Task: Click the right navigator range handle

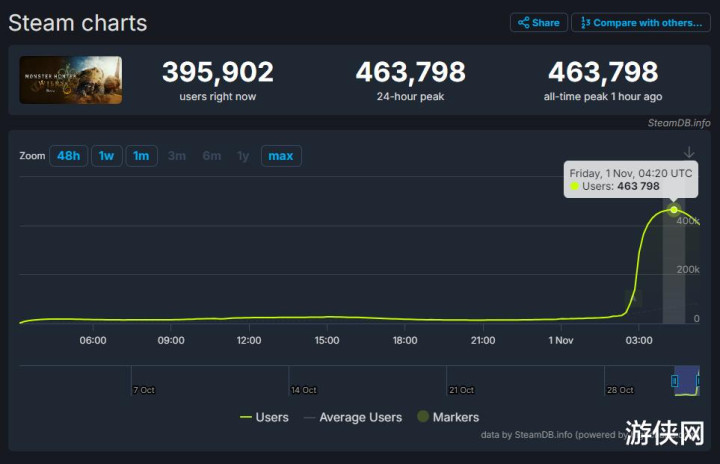Action: point(698,381)
